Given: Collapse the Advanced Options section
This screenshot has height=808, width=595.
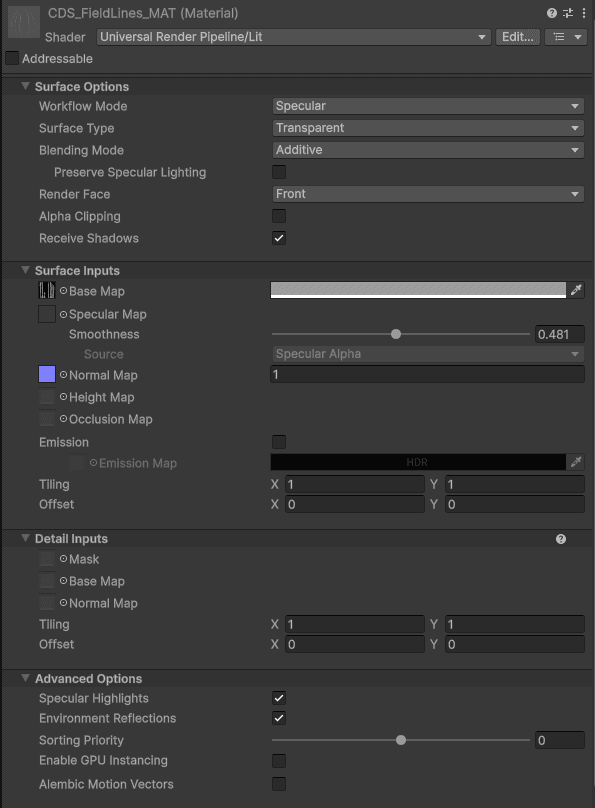Looking at the screenshot, I should (25, 678).
